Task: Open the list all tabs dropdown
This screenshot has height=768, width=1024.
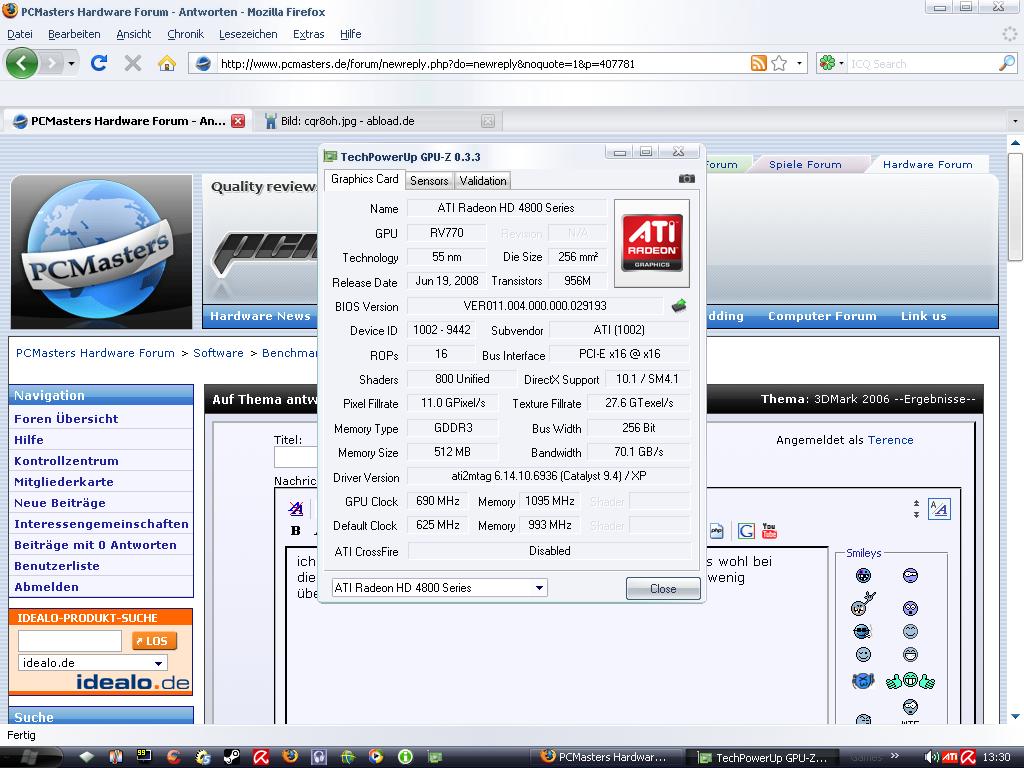Action: [1015, 121]
